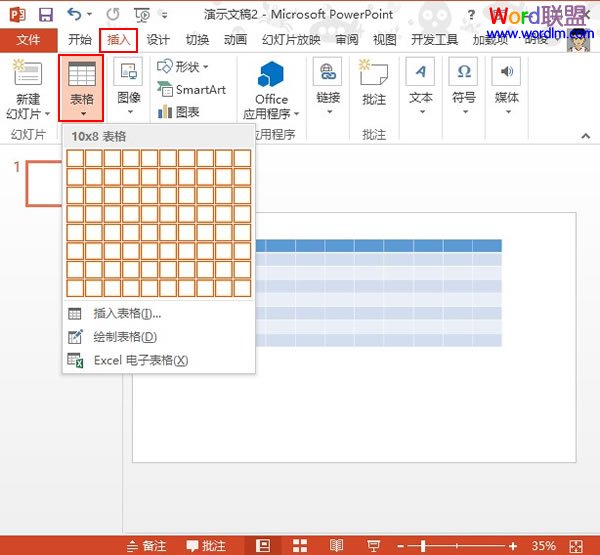The image size is (600, 555).
Task: Toggle the 批注 comments pane in status bar
Action: tap(206, 545)
